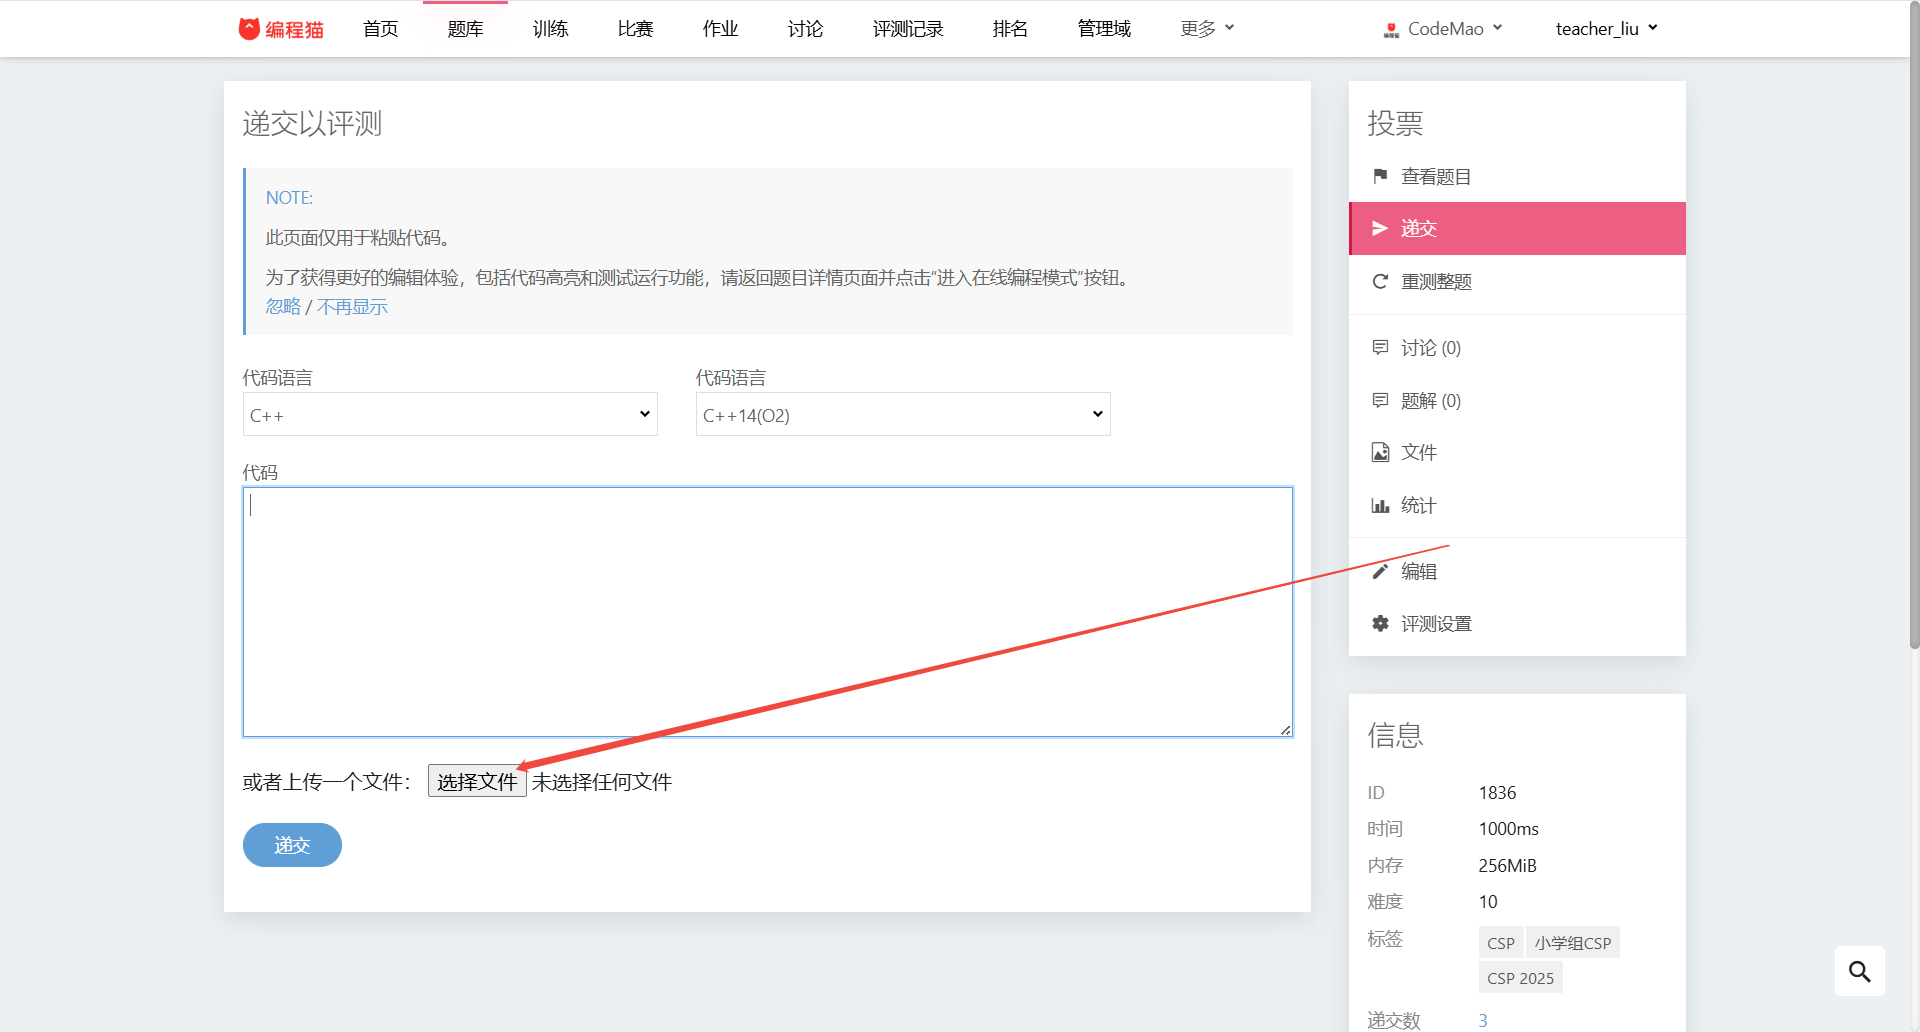Click the gear icon beside 评测设置
The width and height of the screenshot is (1920, 1032).
coord(1380,623)
